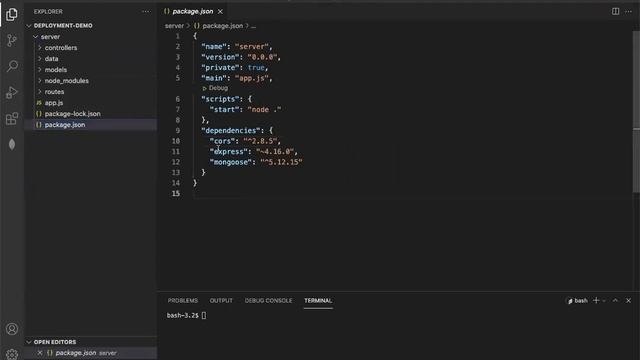Click the EXPLORER panel title

[x=48, y=12]
